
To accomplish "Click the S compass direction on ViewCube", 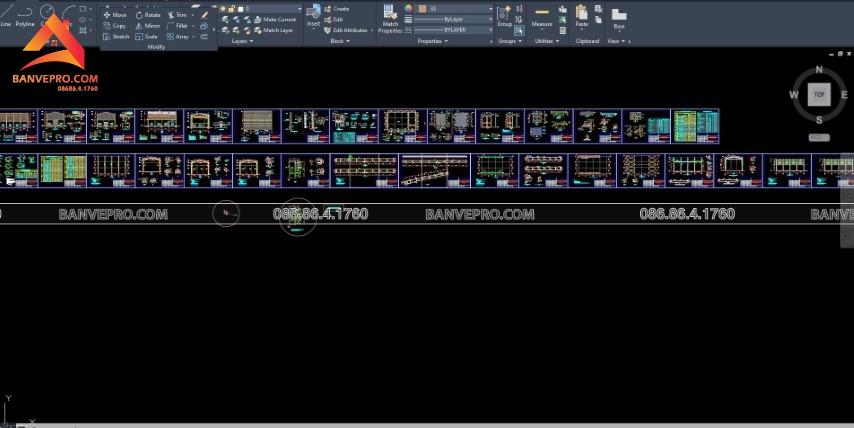I will [x=819, y=120].
